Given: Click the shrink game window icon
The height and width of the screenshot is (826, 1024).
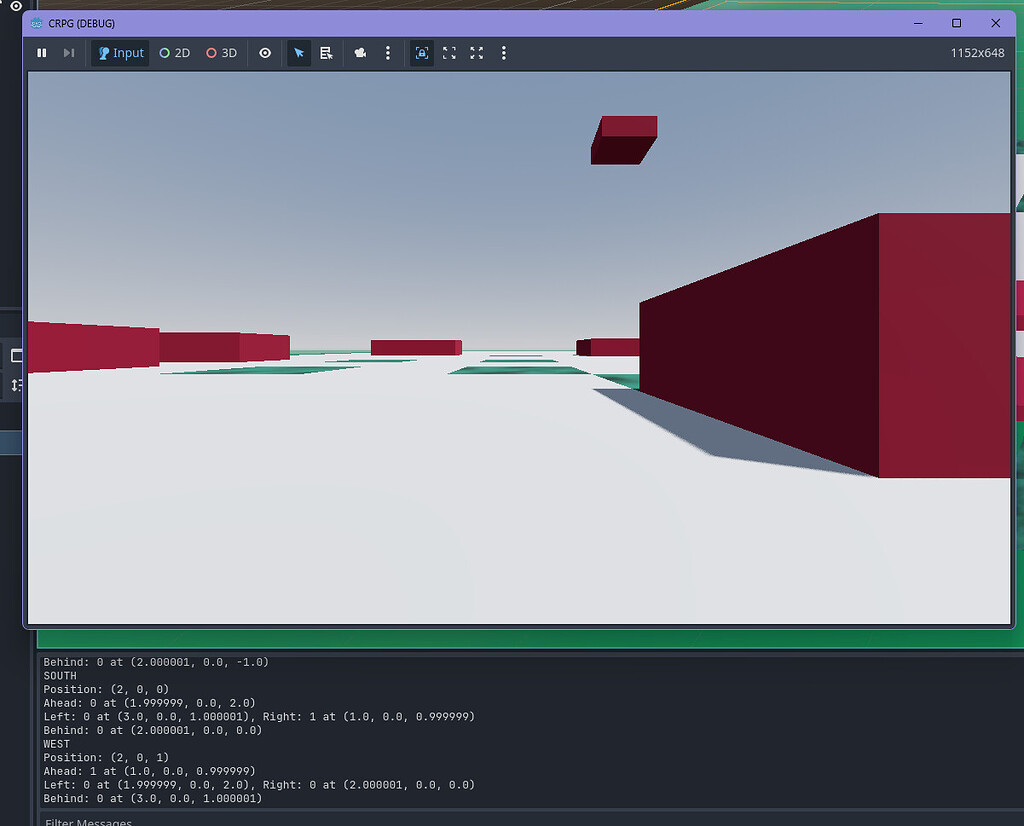Looking at the screenshot, I should (449, 53).
